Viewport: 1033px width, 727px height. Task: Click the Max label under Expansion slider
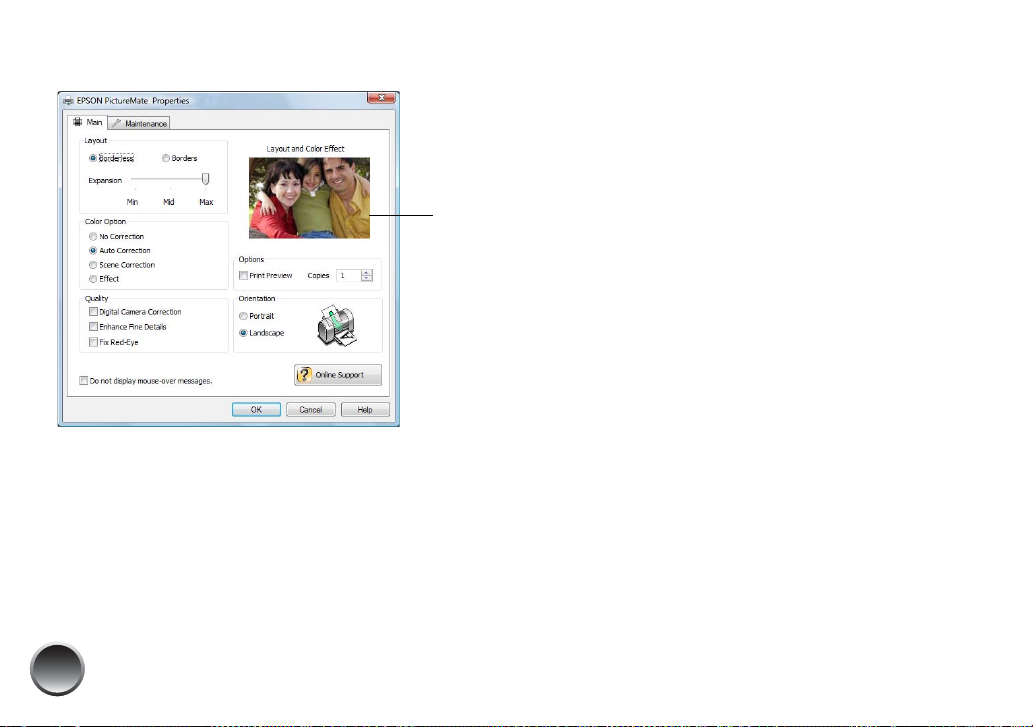click(x=206, y=202)
